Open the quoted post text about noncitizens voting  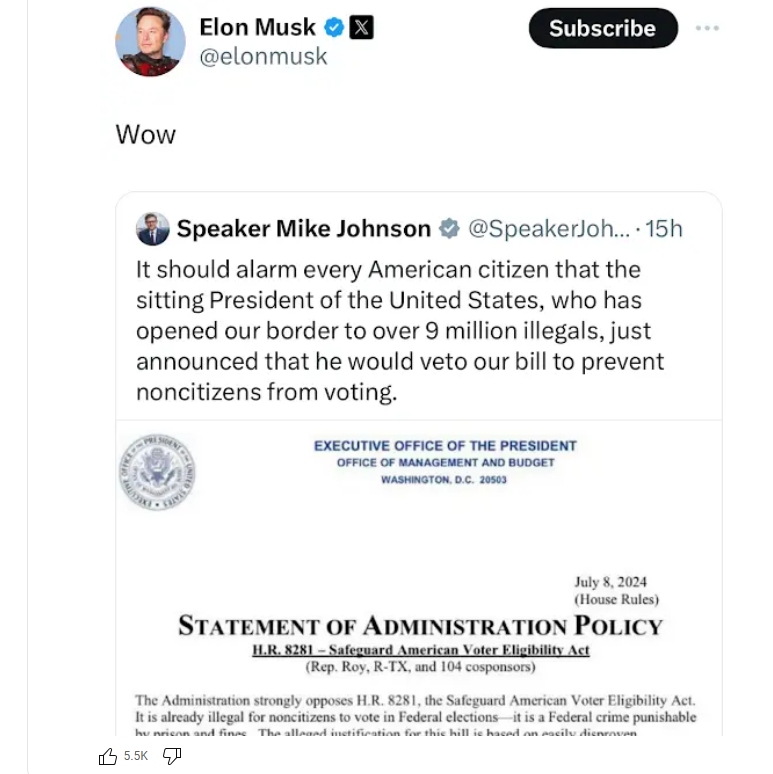(x=400, y=330)
